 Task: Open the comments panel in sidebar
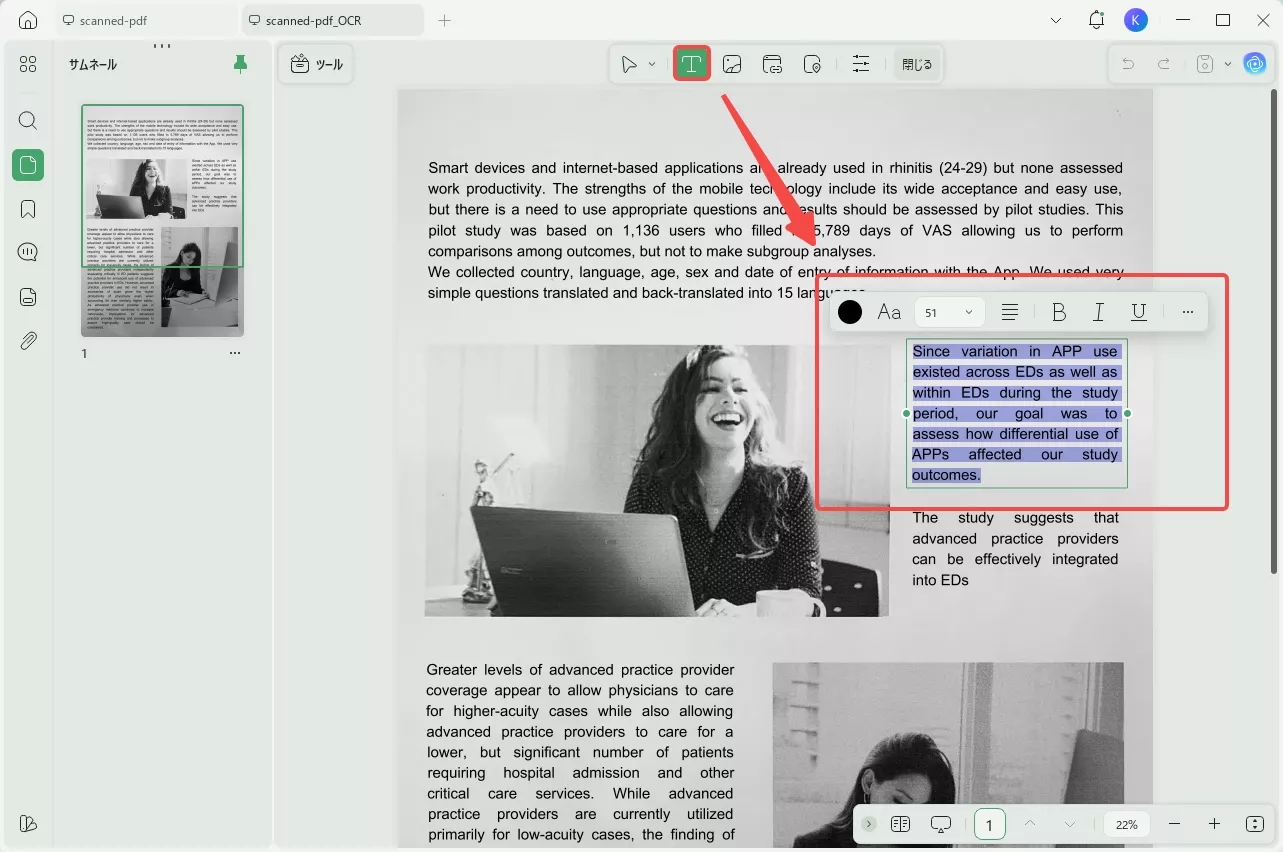coord(28,252)
